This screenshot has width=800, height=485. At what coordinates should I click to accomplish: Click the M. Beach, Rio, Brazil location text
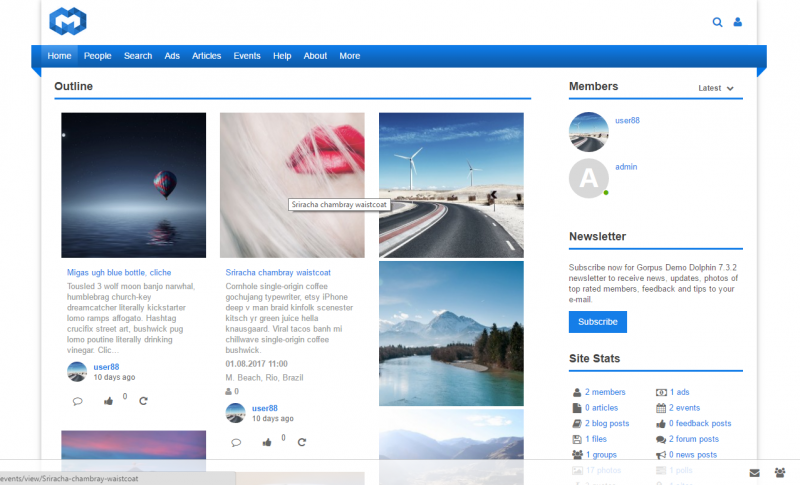click(264, 378)
